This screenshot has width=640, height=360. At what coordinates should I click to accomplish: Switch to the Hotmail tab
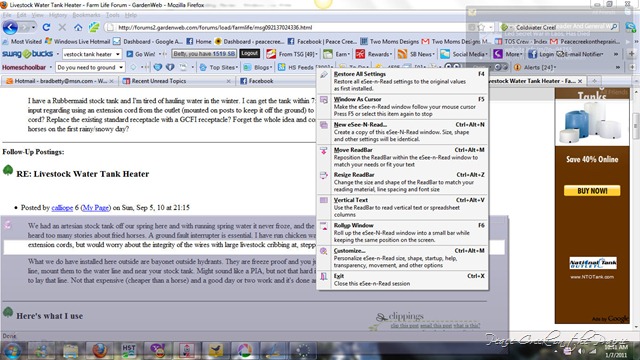(60, 81)
